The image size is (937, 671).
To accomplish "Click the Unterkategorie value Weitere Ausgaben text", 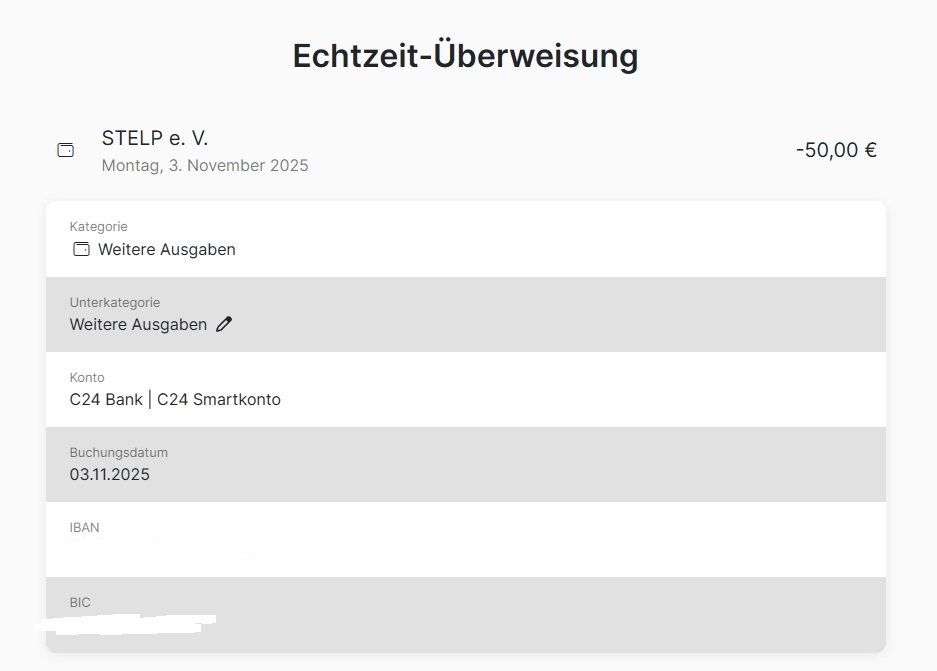I will pos(138,324).
